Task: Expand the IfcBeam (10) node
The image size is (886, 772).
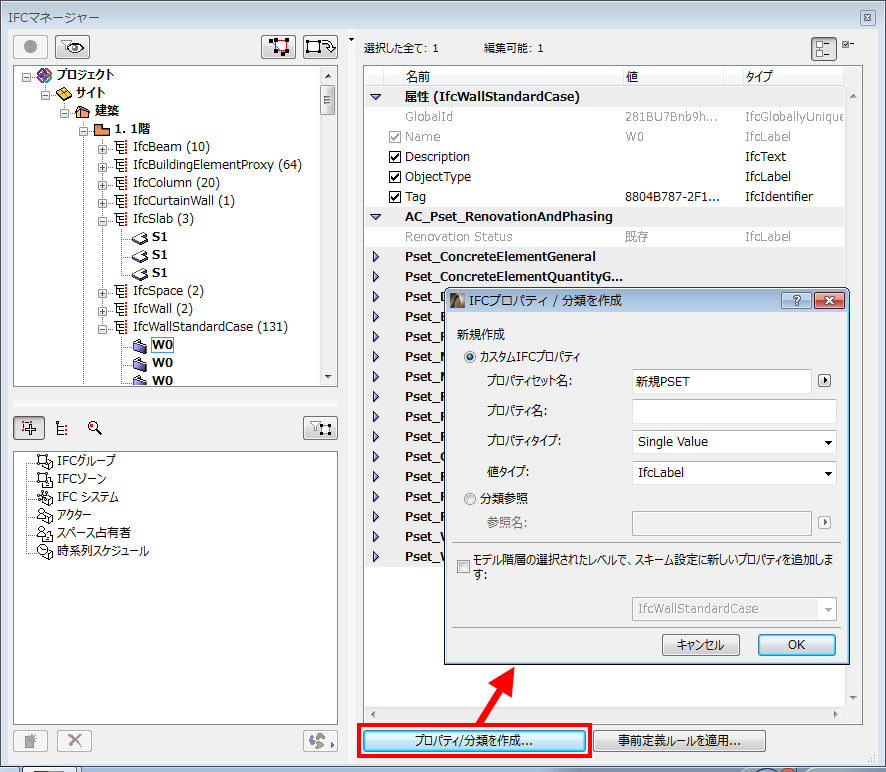Action: 102,149
